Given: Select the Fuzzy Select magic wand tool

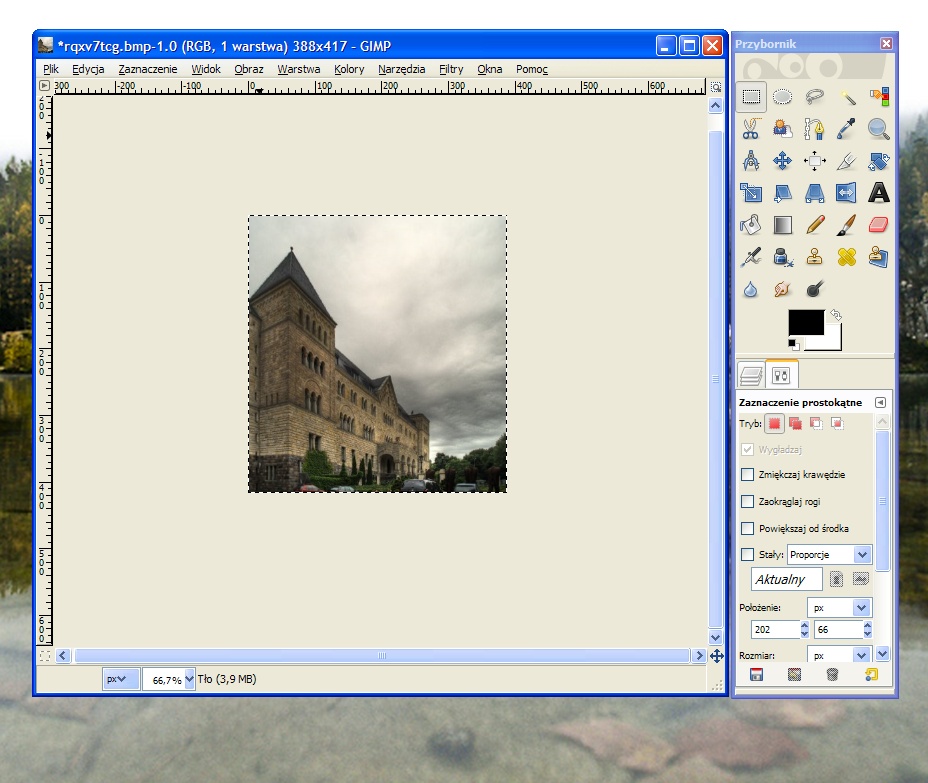Looking at the screenshot, I should click(847, 97).
